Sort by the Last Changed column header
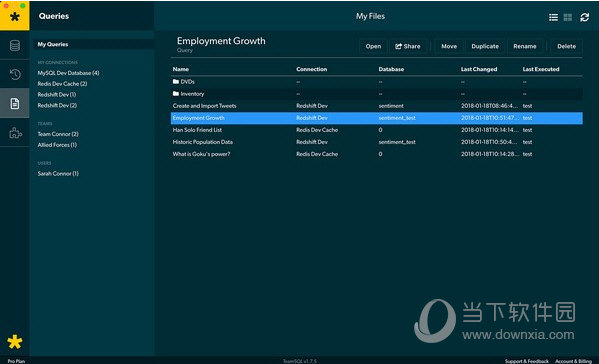This screenshot has width=599, height=364. [x=479, y=69]
